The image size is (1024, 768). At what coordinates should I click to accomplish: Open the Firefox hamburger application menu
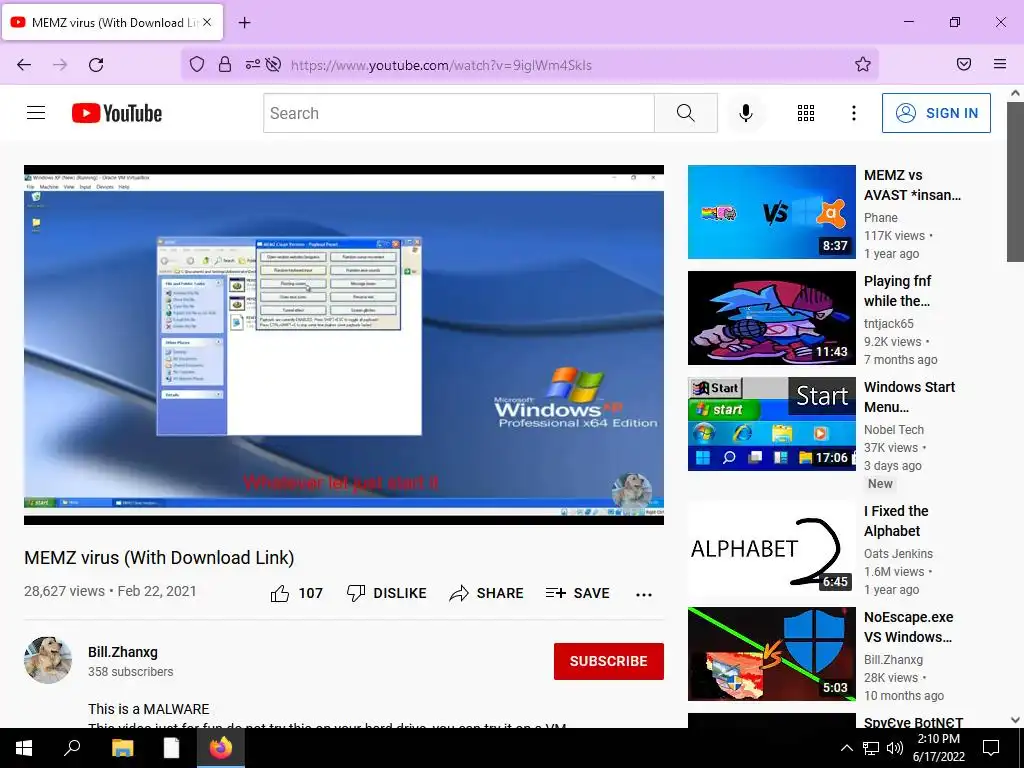[1000, 64]
